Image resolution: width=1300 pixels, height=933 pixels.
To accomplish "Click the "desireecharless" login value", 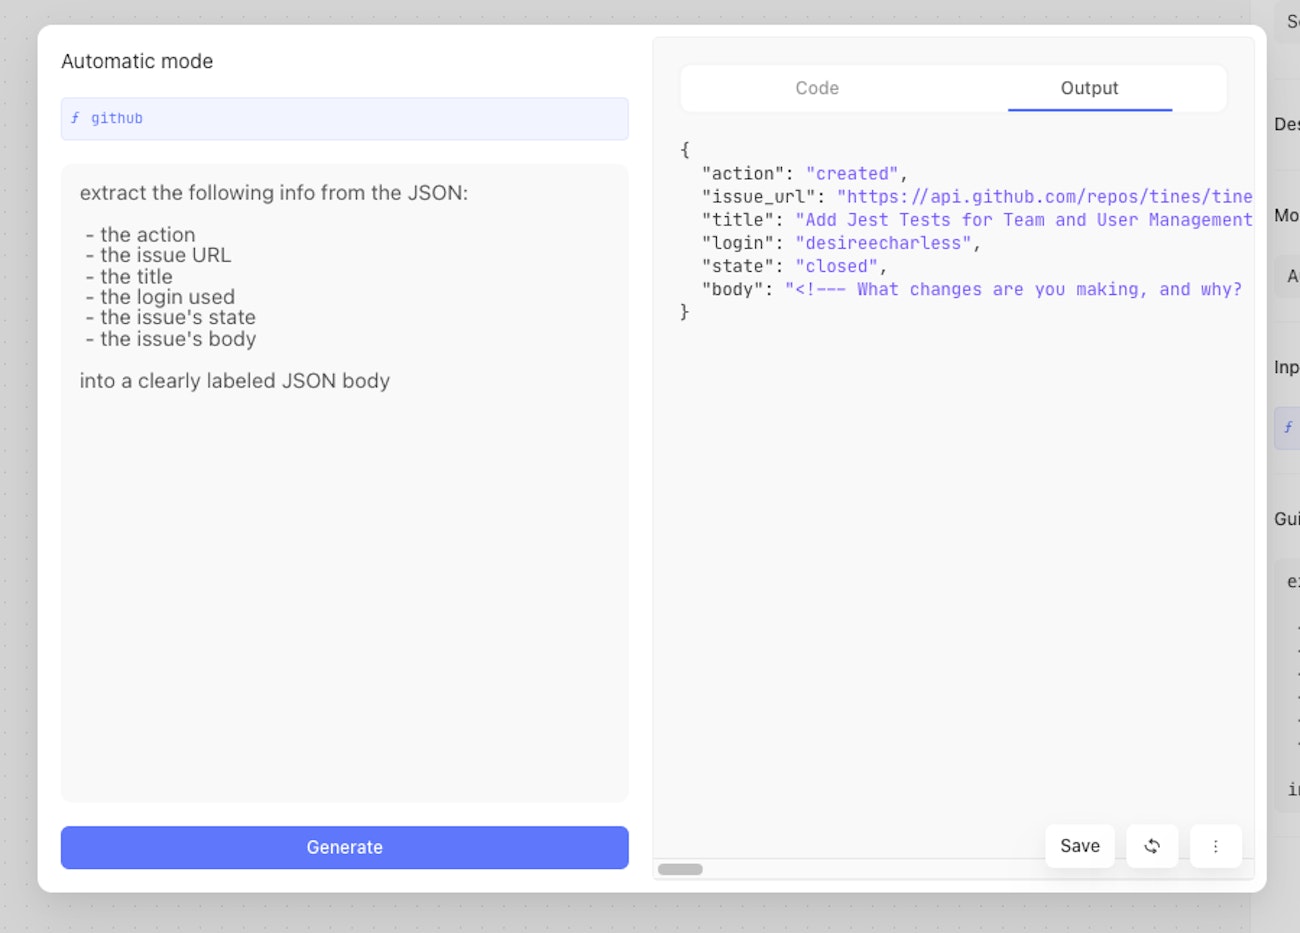I will click(884, 243).
